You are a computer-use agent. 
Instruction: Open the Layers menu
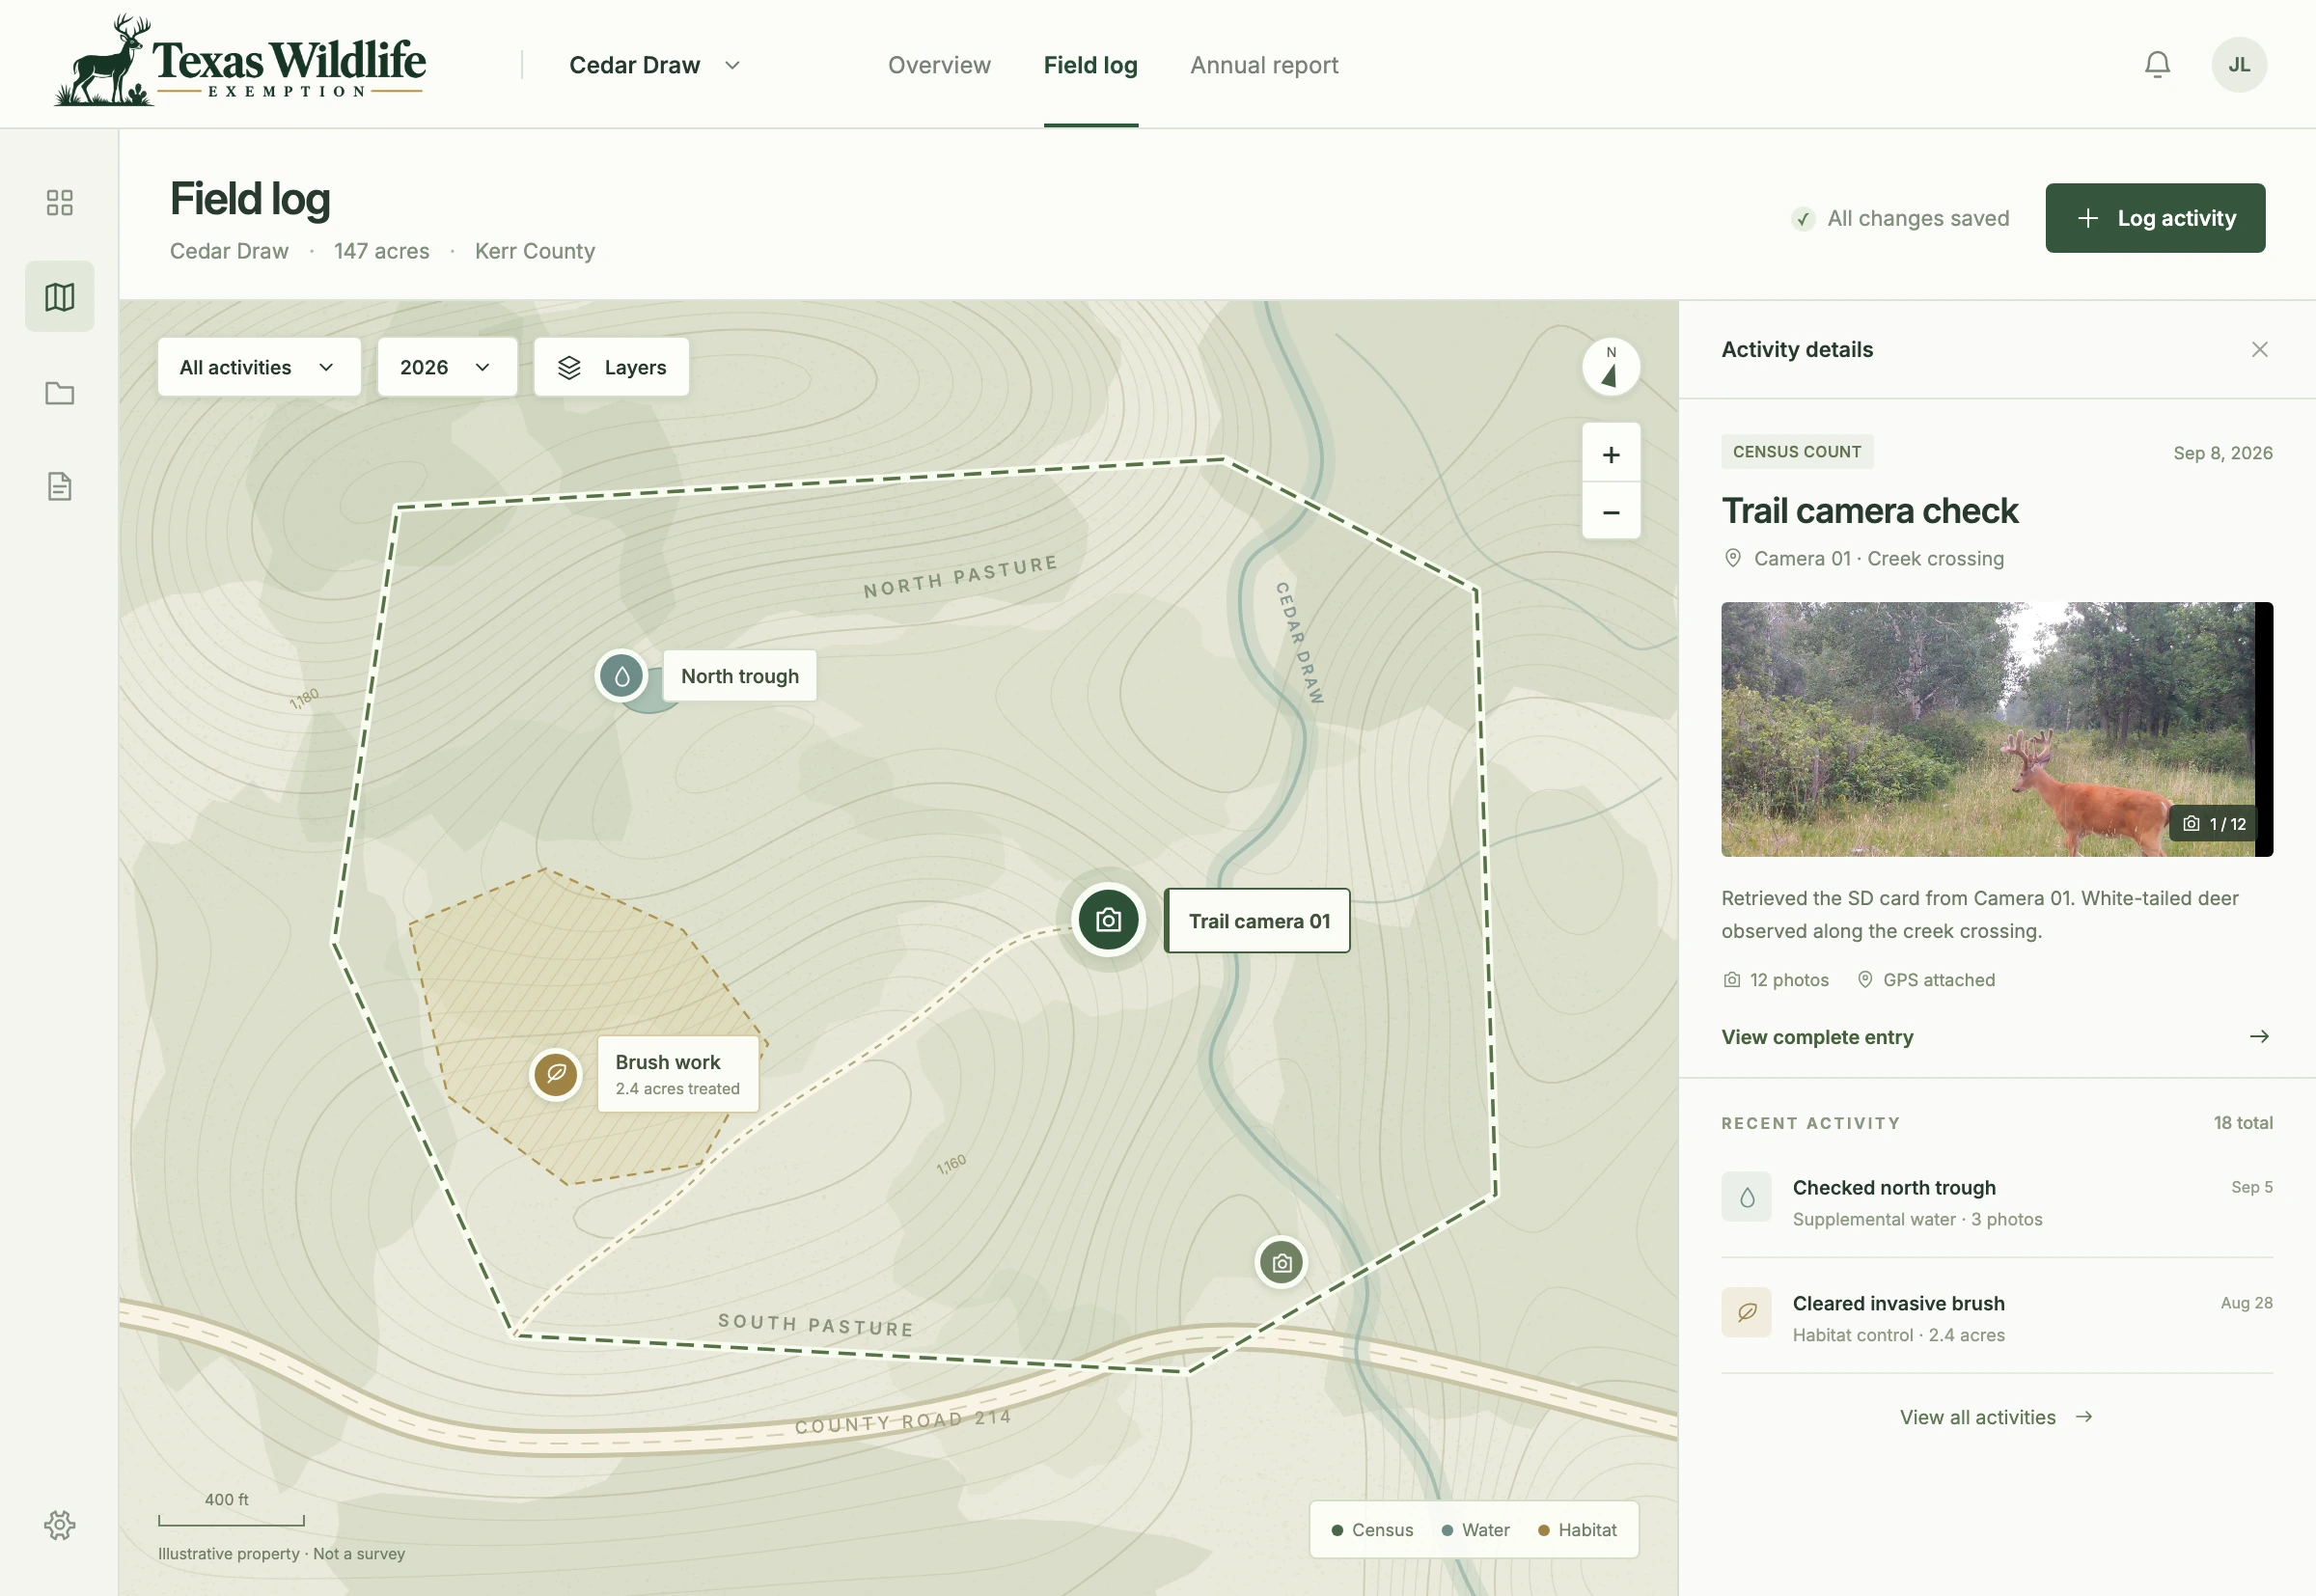click(611, 367)
